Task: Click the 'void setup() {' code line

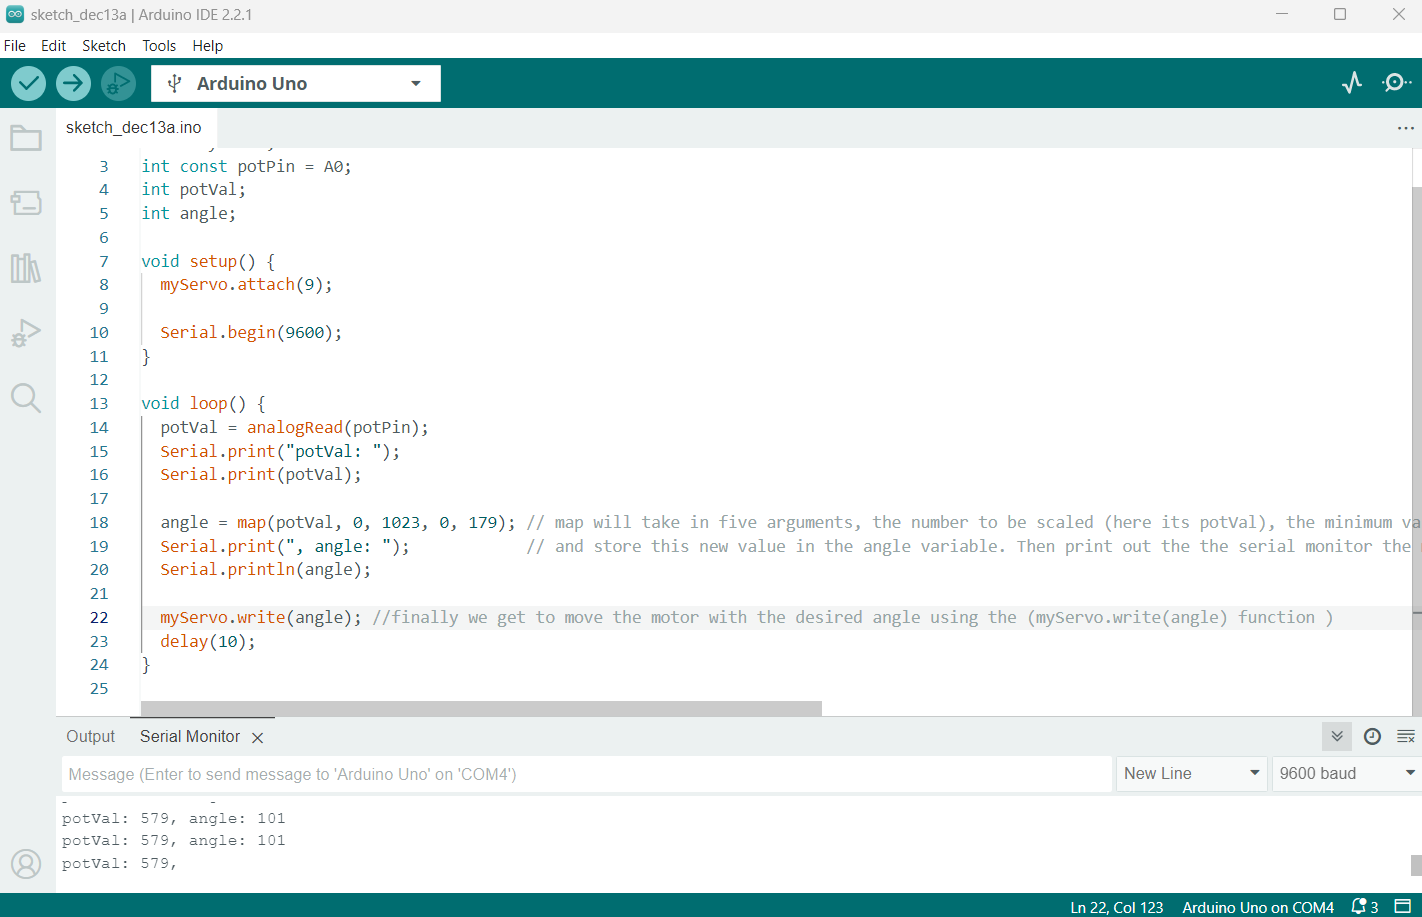Action: (x=208, y=261)
